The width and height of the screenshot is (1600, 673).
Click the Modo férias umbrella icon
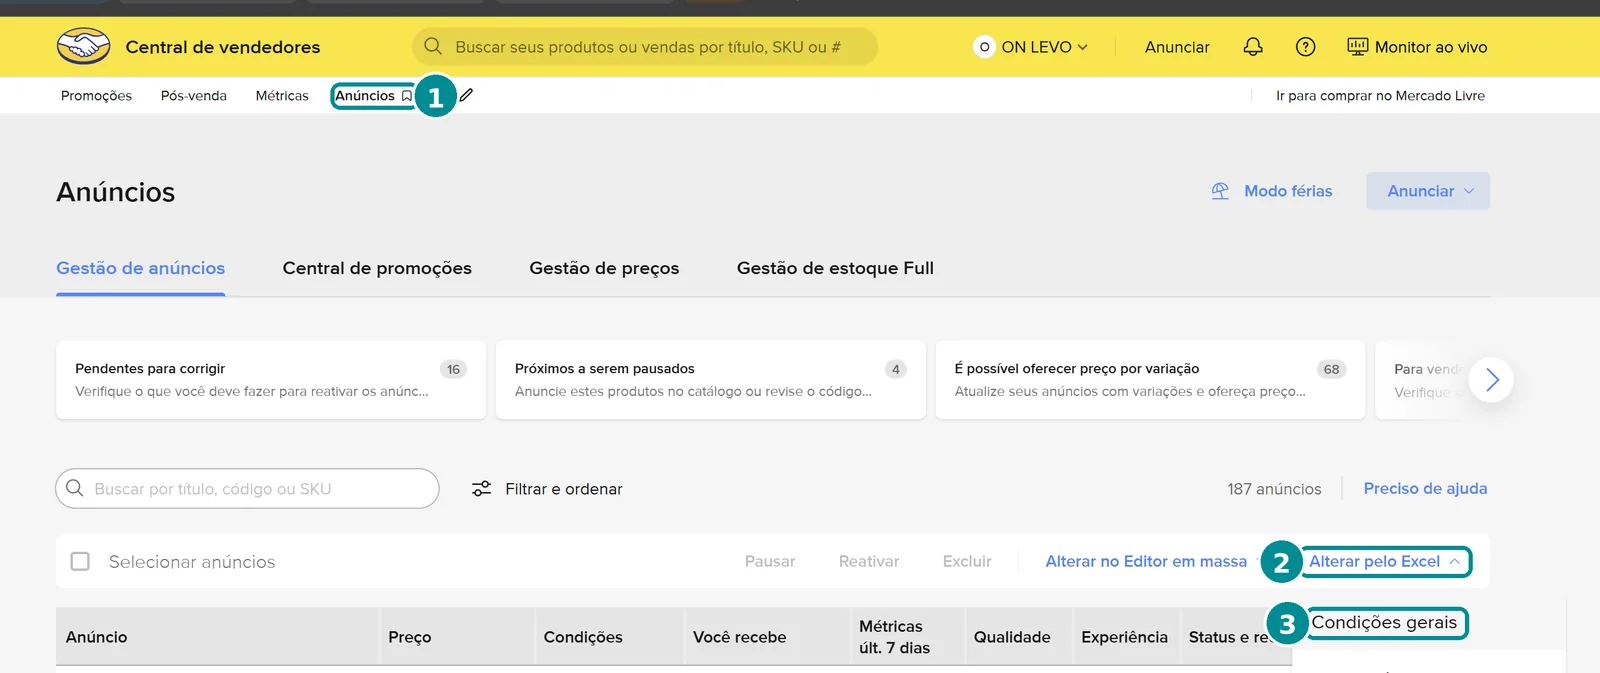pyautogui.click(x=1220, y=191)
